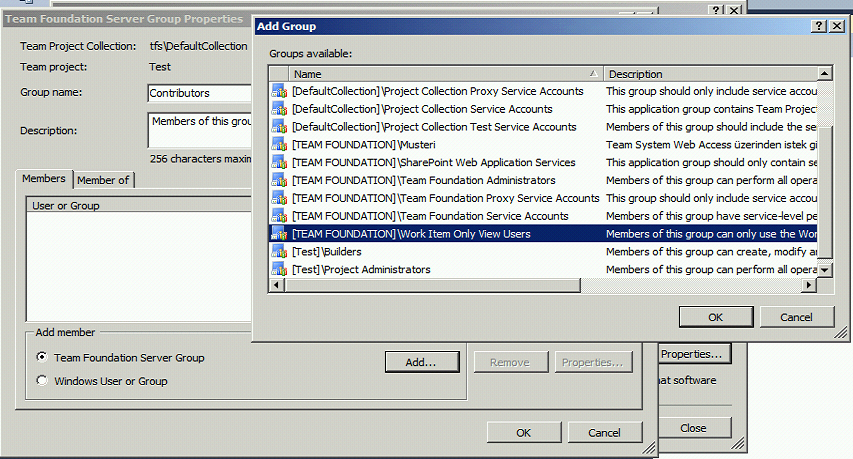
Task: Click group icon beside Team Foundation Administrators
Action: tap(279, 181)
